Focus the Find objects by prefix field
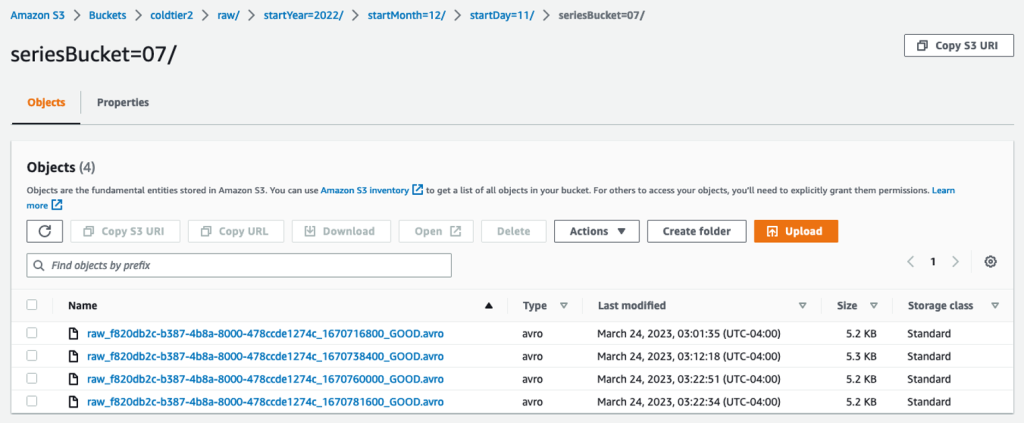Viewport: 1024px width, 423px height. (x=239, y=266)
